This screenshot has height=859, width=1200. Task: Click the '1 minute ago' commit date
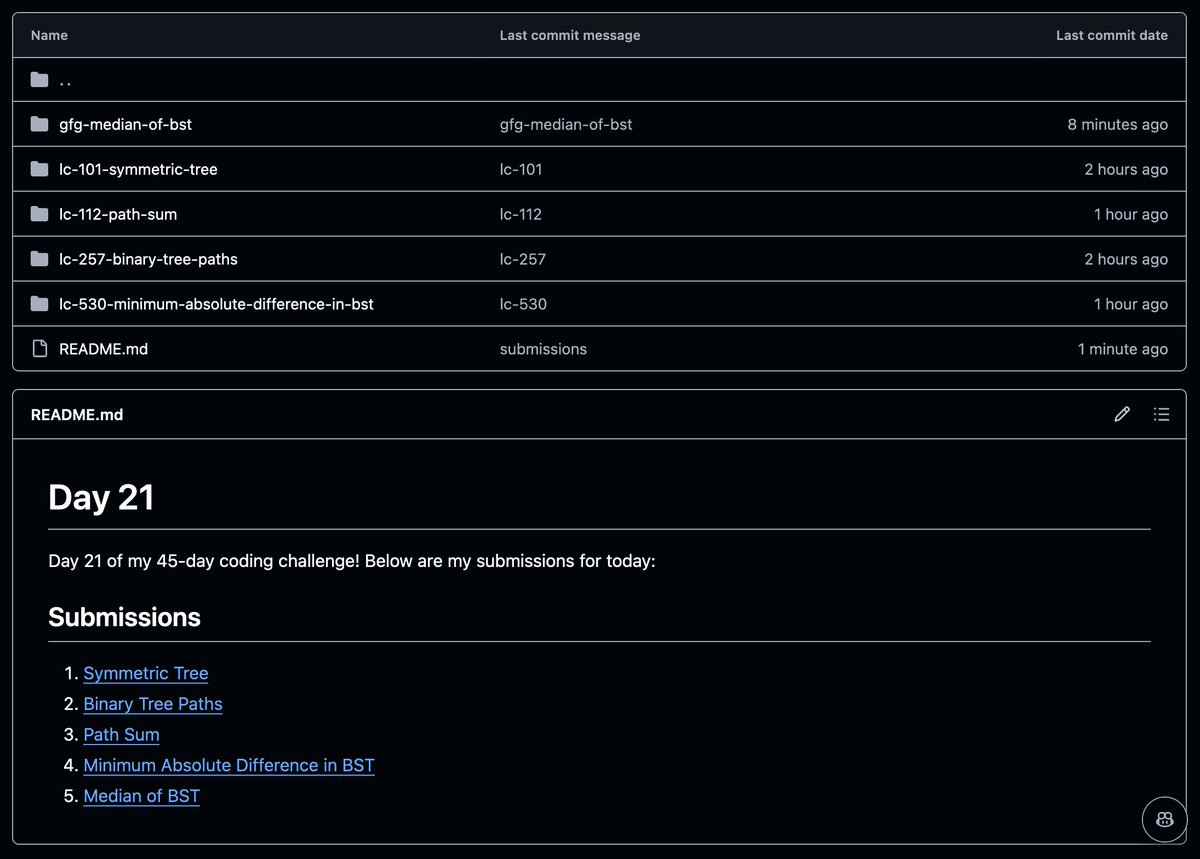(x=1122, y=349)
